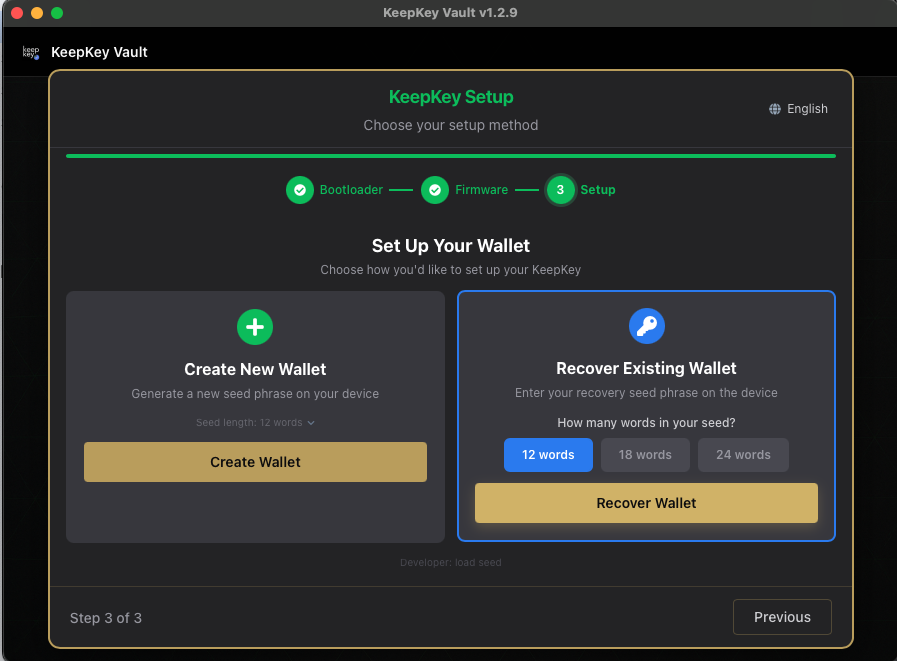Select the 24 words seed option

point(743,454)
